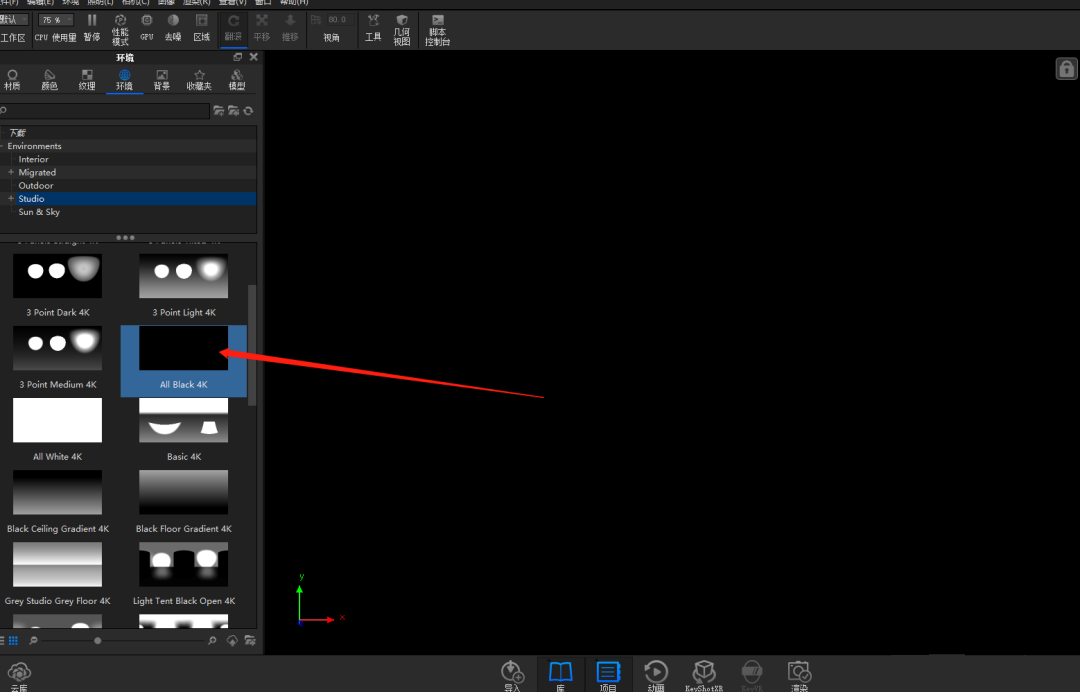Launch KeyShotXR from bottom toolbar
The image size is (1080, 692).
[704, 674]
